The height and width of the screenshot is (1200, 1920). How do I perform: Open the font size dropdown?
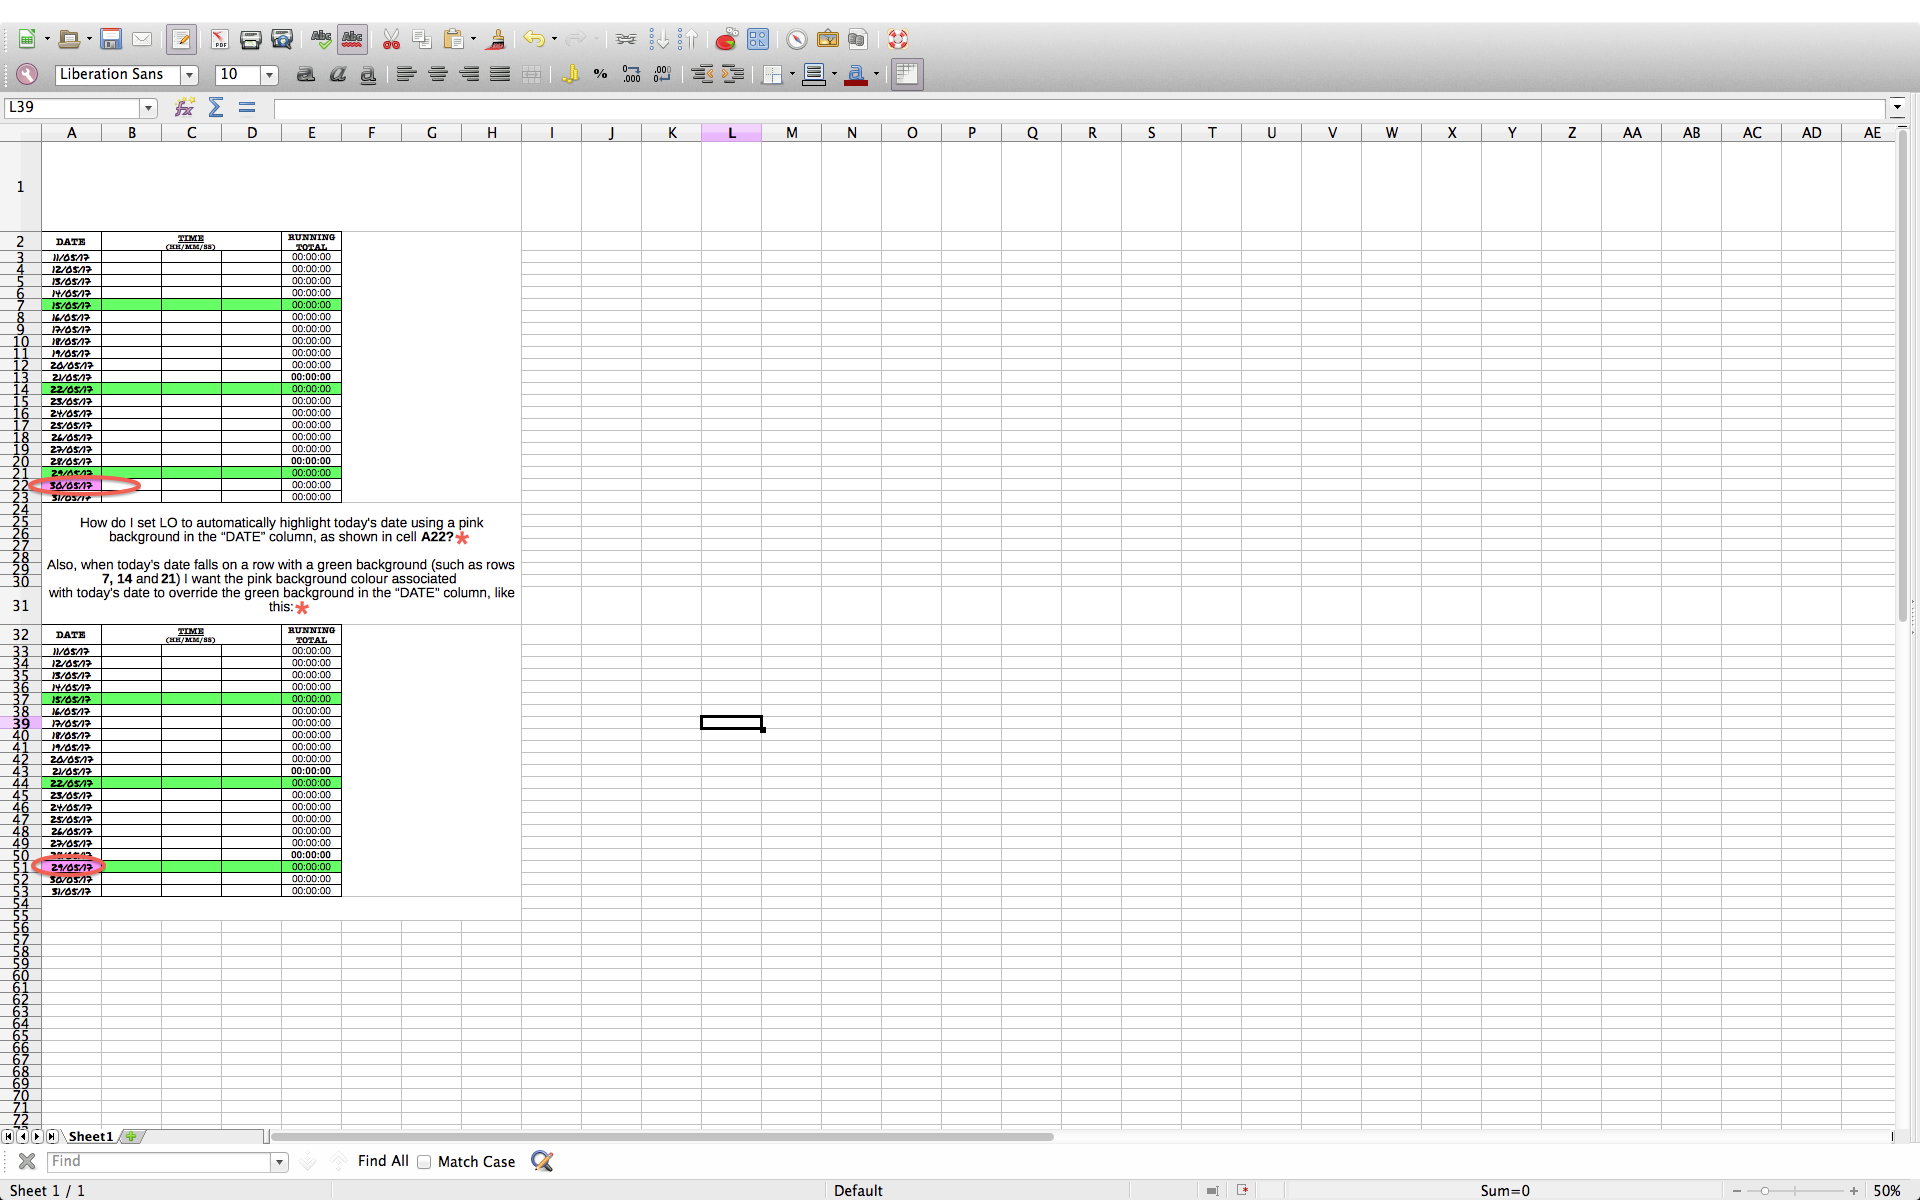click(269, 75)
